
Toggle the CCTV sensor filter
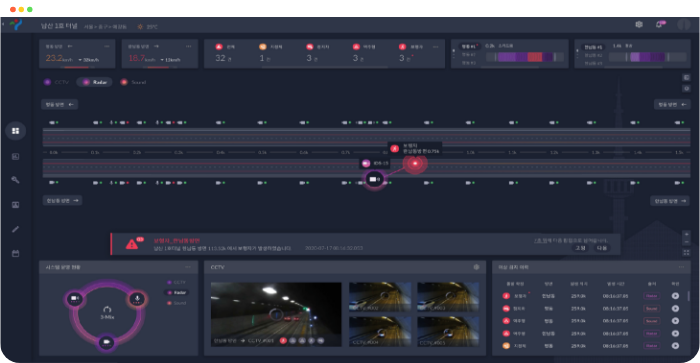(56, 82)
